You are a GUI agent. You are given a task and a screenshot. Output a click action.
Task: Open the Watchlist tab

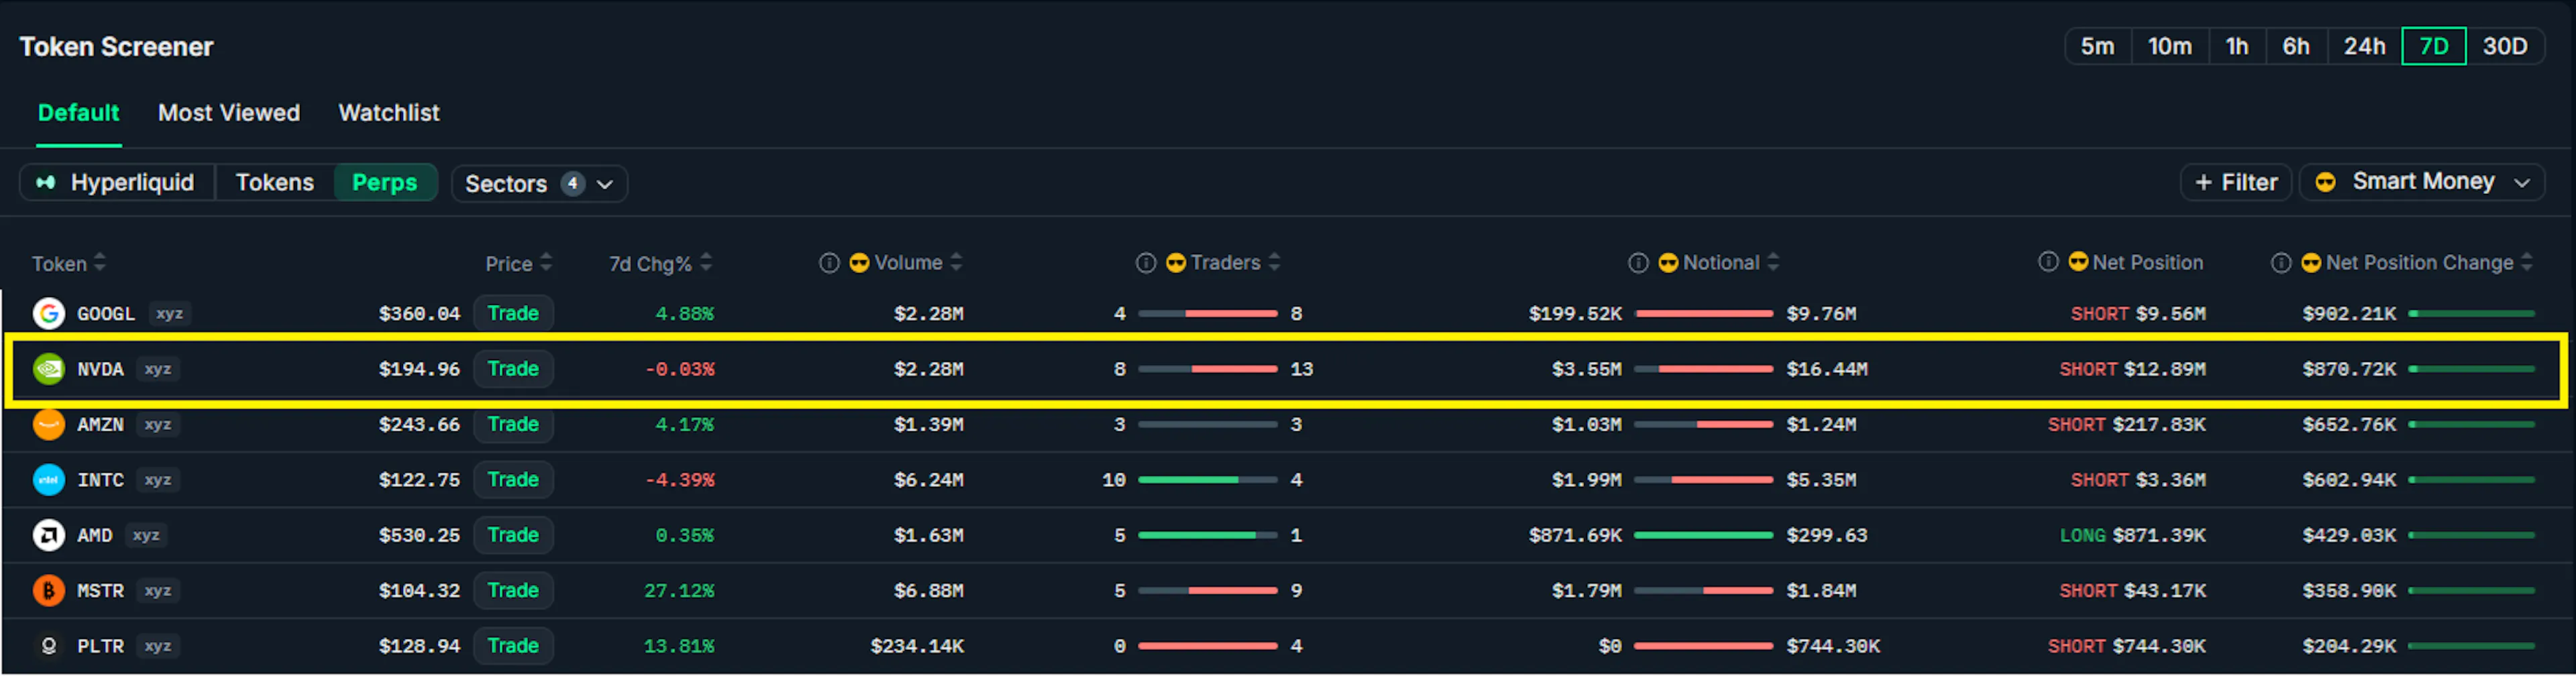click(389, 113)
